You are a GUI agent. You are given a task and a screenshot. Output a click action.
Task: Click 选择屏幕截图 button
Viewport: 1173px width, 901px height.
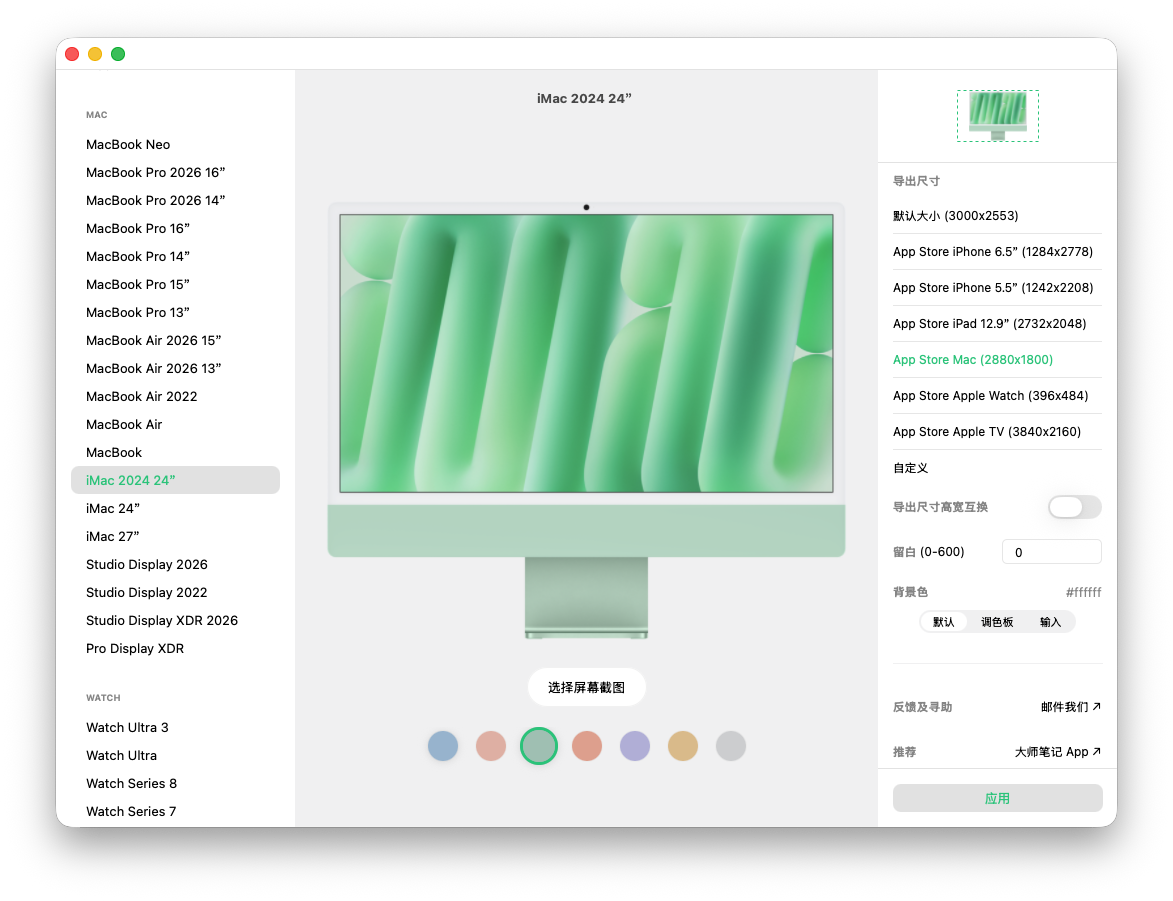coord(586,687)
